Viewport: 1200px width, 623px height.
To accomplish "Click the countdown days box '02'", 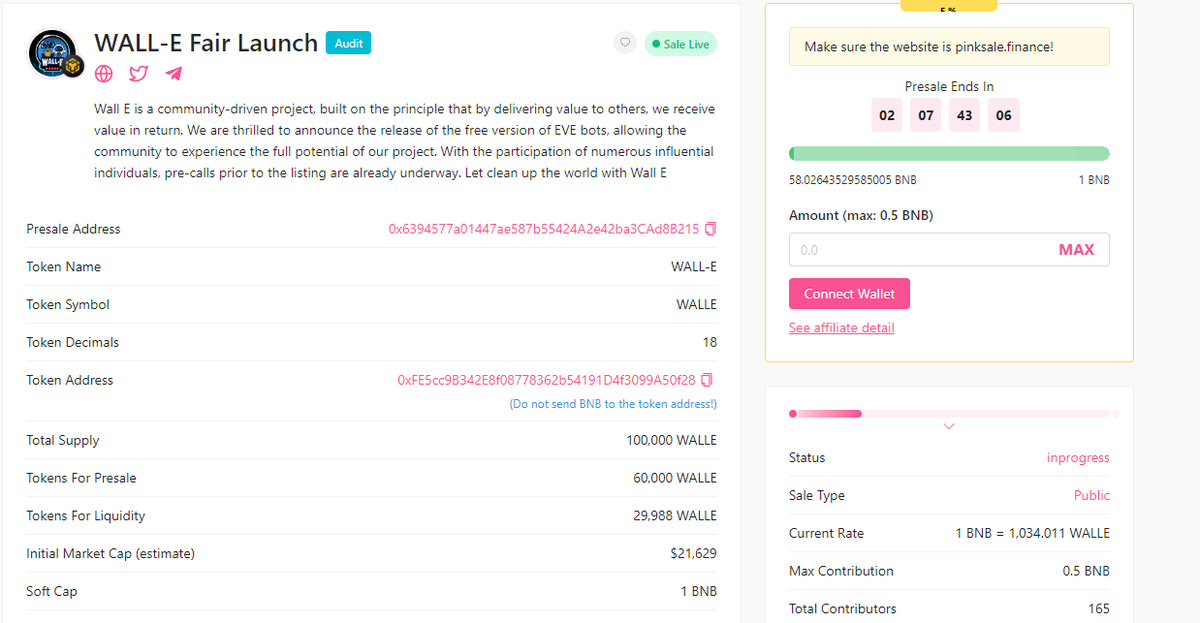I will 887,115.
